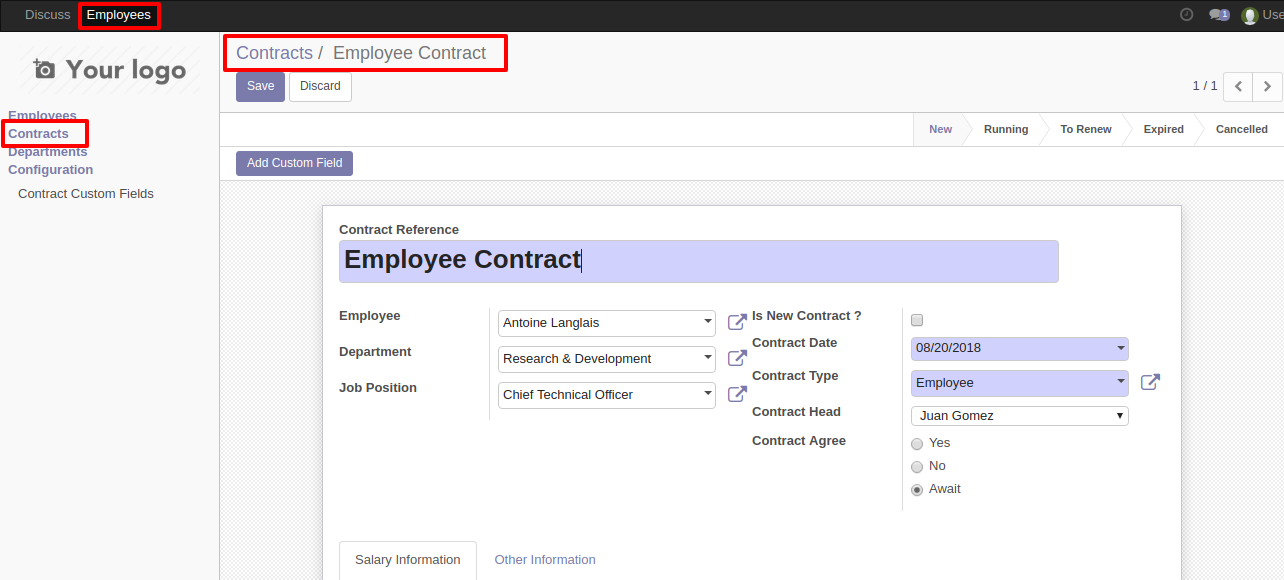The image size is (1284, 580).
Task: Open external link for Contract Type
Action: tap(1150, 382)
